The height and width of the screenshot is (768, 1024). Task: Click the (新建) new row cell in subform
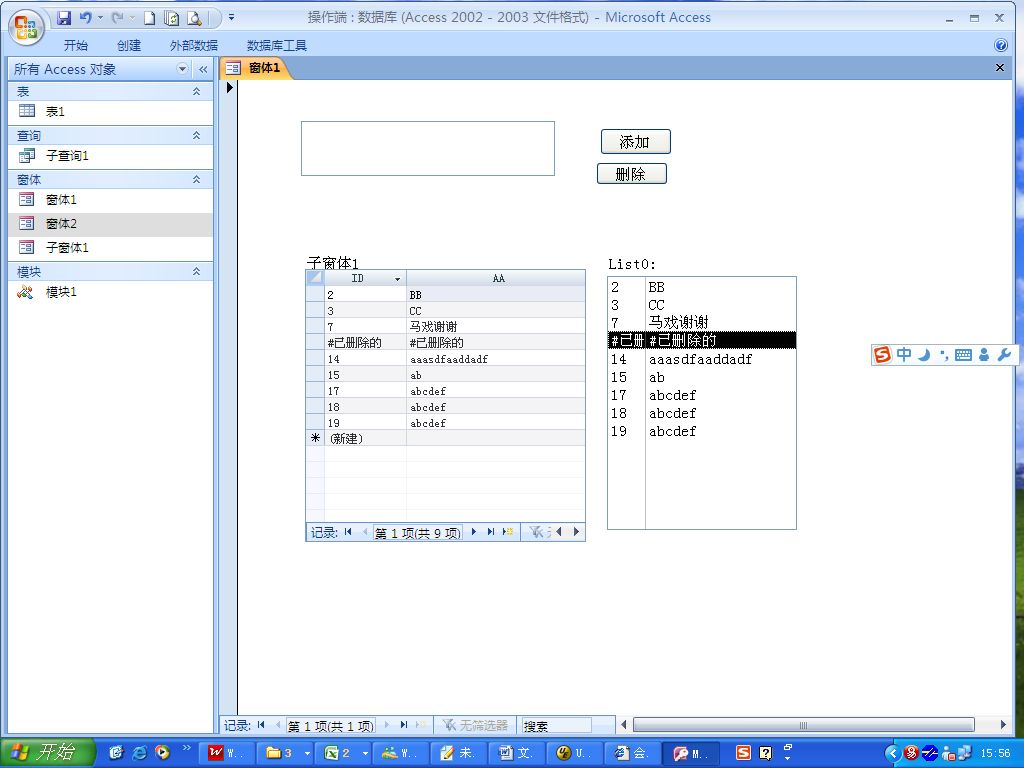click(x=365, y=439)
